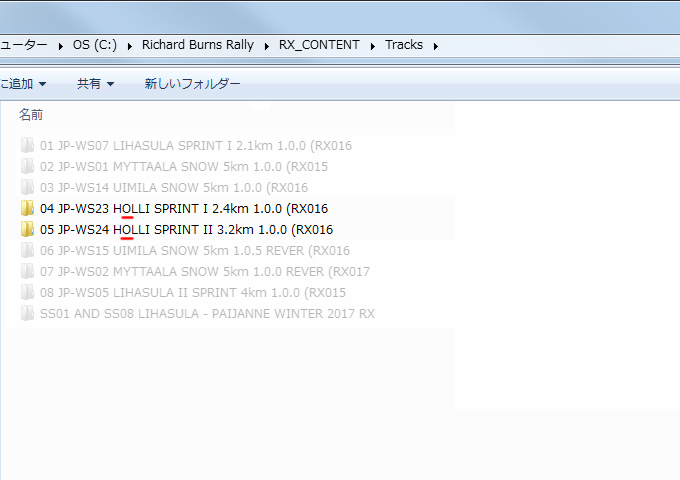Image resolution: width=680 pixels, height=480 pixels.
Task: Expand arrow after OS (C:) breadcrumb
Action: tap(129, 46)
